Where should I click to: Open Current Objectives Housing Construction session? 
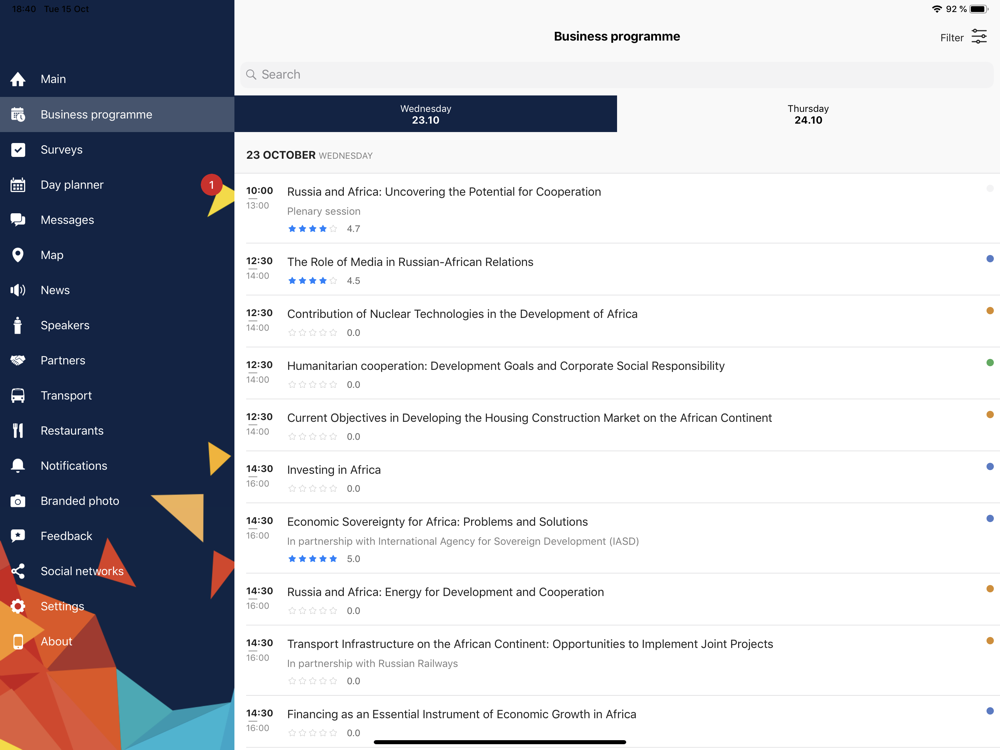click(x=617, y=425)
